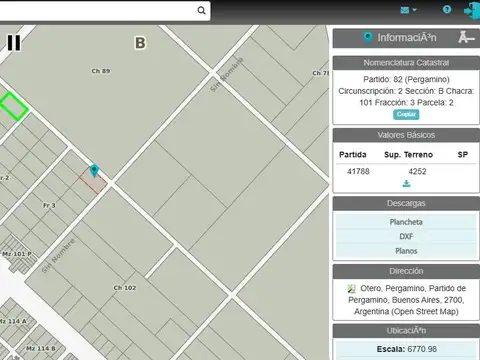Click the Fr 3 label on map

[x=49, y=205]
